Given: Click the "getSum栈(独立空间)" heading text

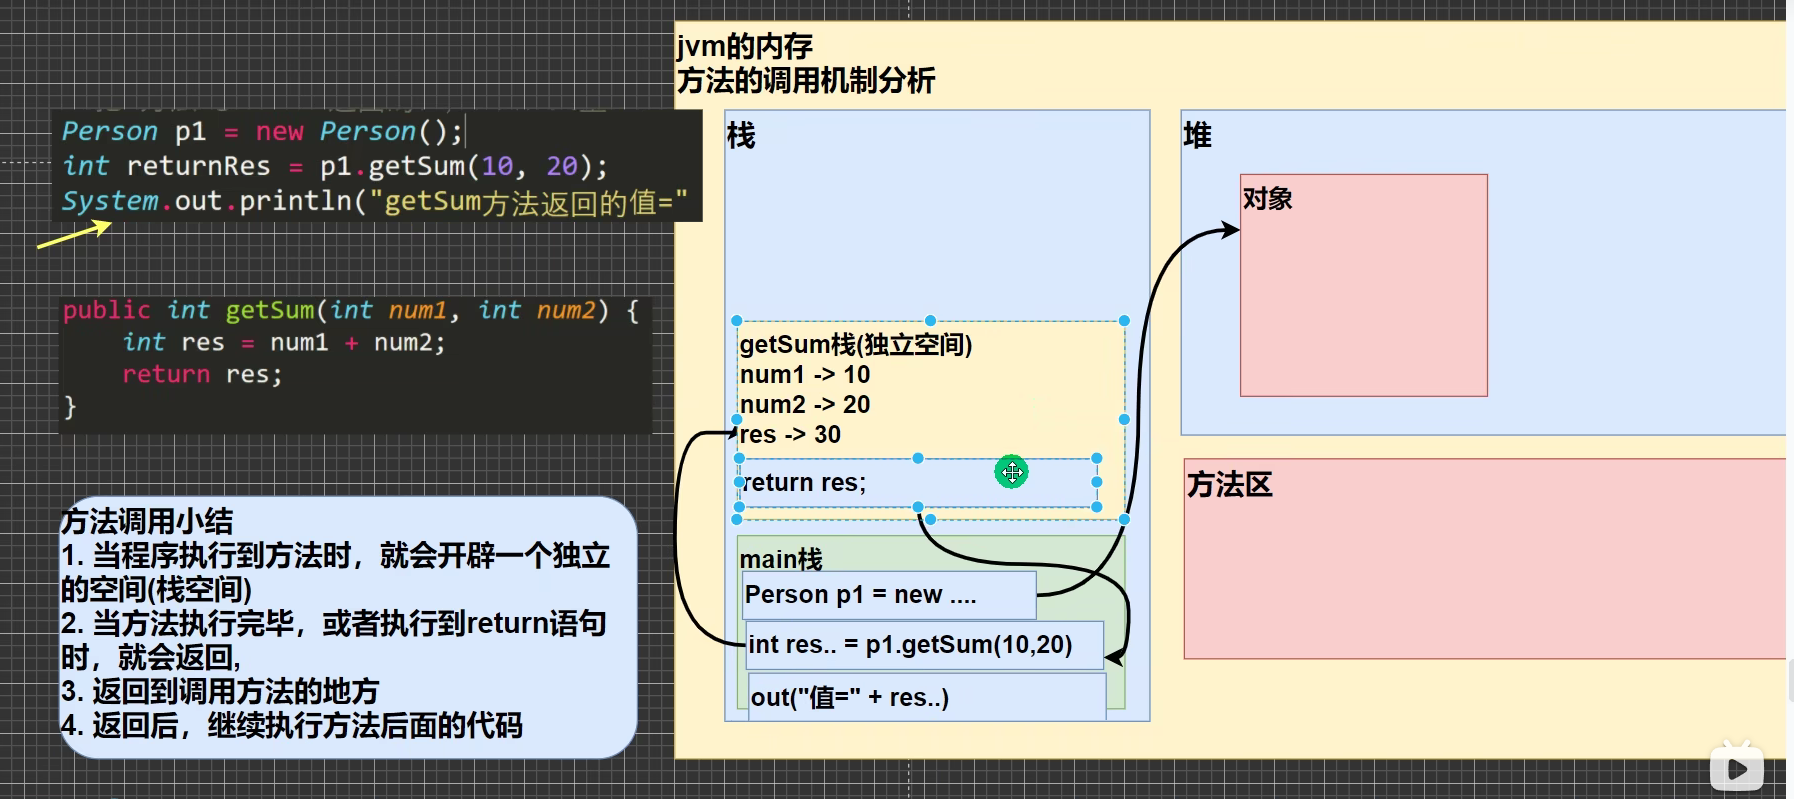Looking at the screenshot, I should tap(856, 344).
